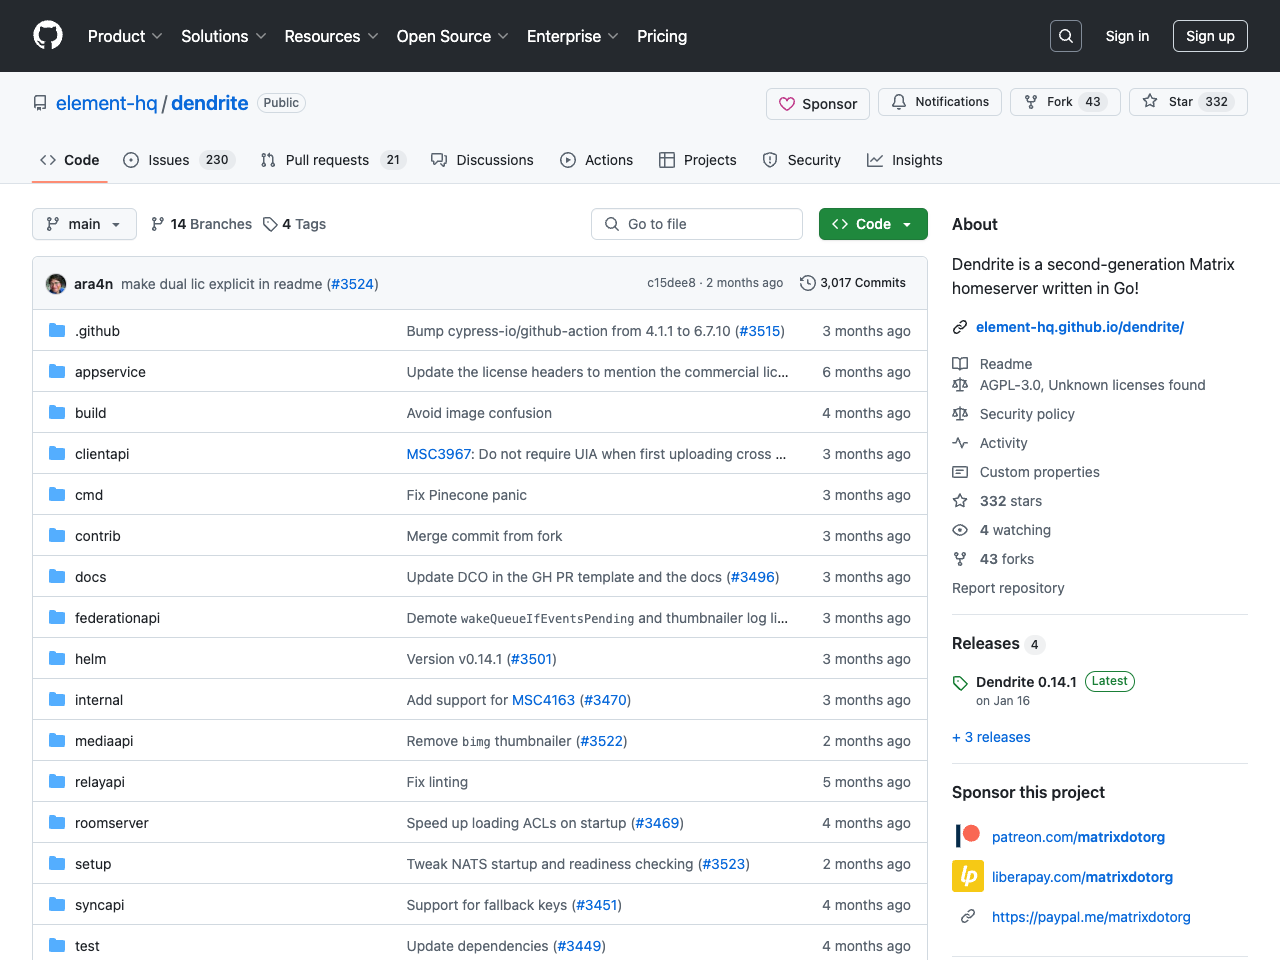Click 'Fix Pinecone panic' commit message
The height and width of the screenshot is (960, 1280).
(x=467, y=495)
